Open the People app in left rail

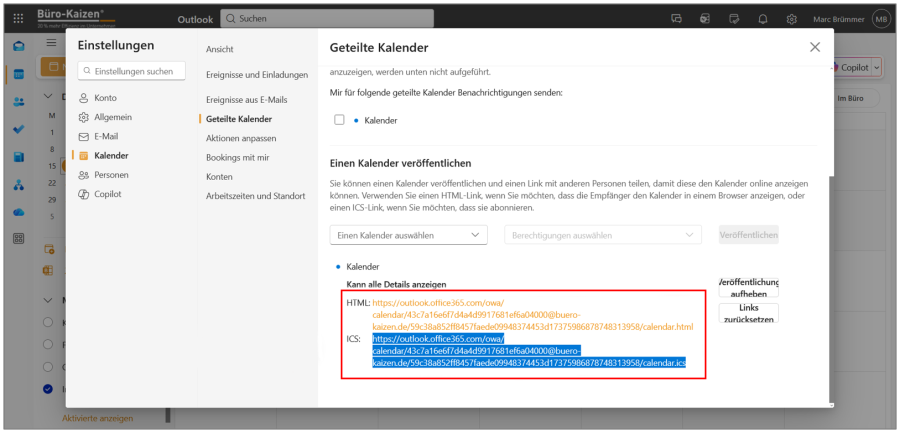19,102
